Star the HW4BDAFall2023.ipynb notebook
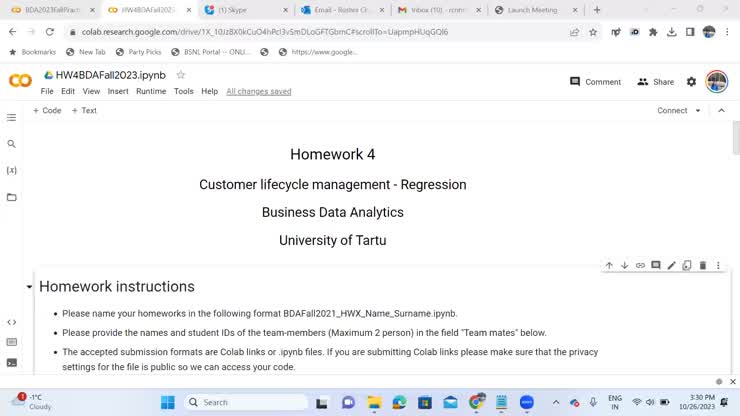Viewport: 740px width, 416px height. pyautogui.click(x=181, y=75)
